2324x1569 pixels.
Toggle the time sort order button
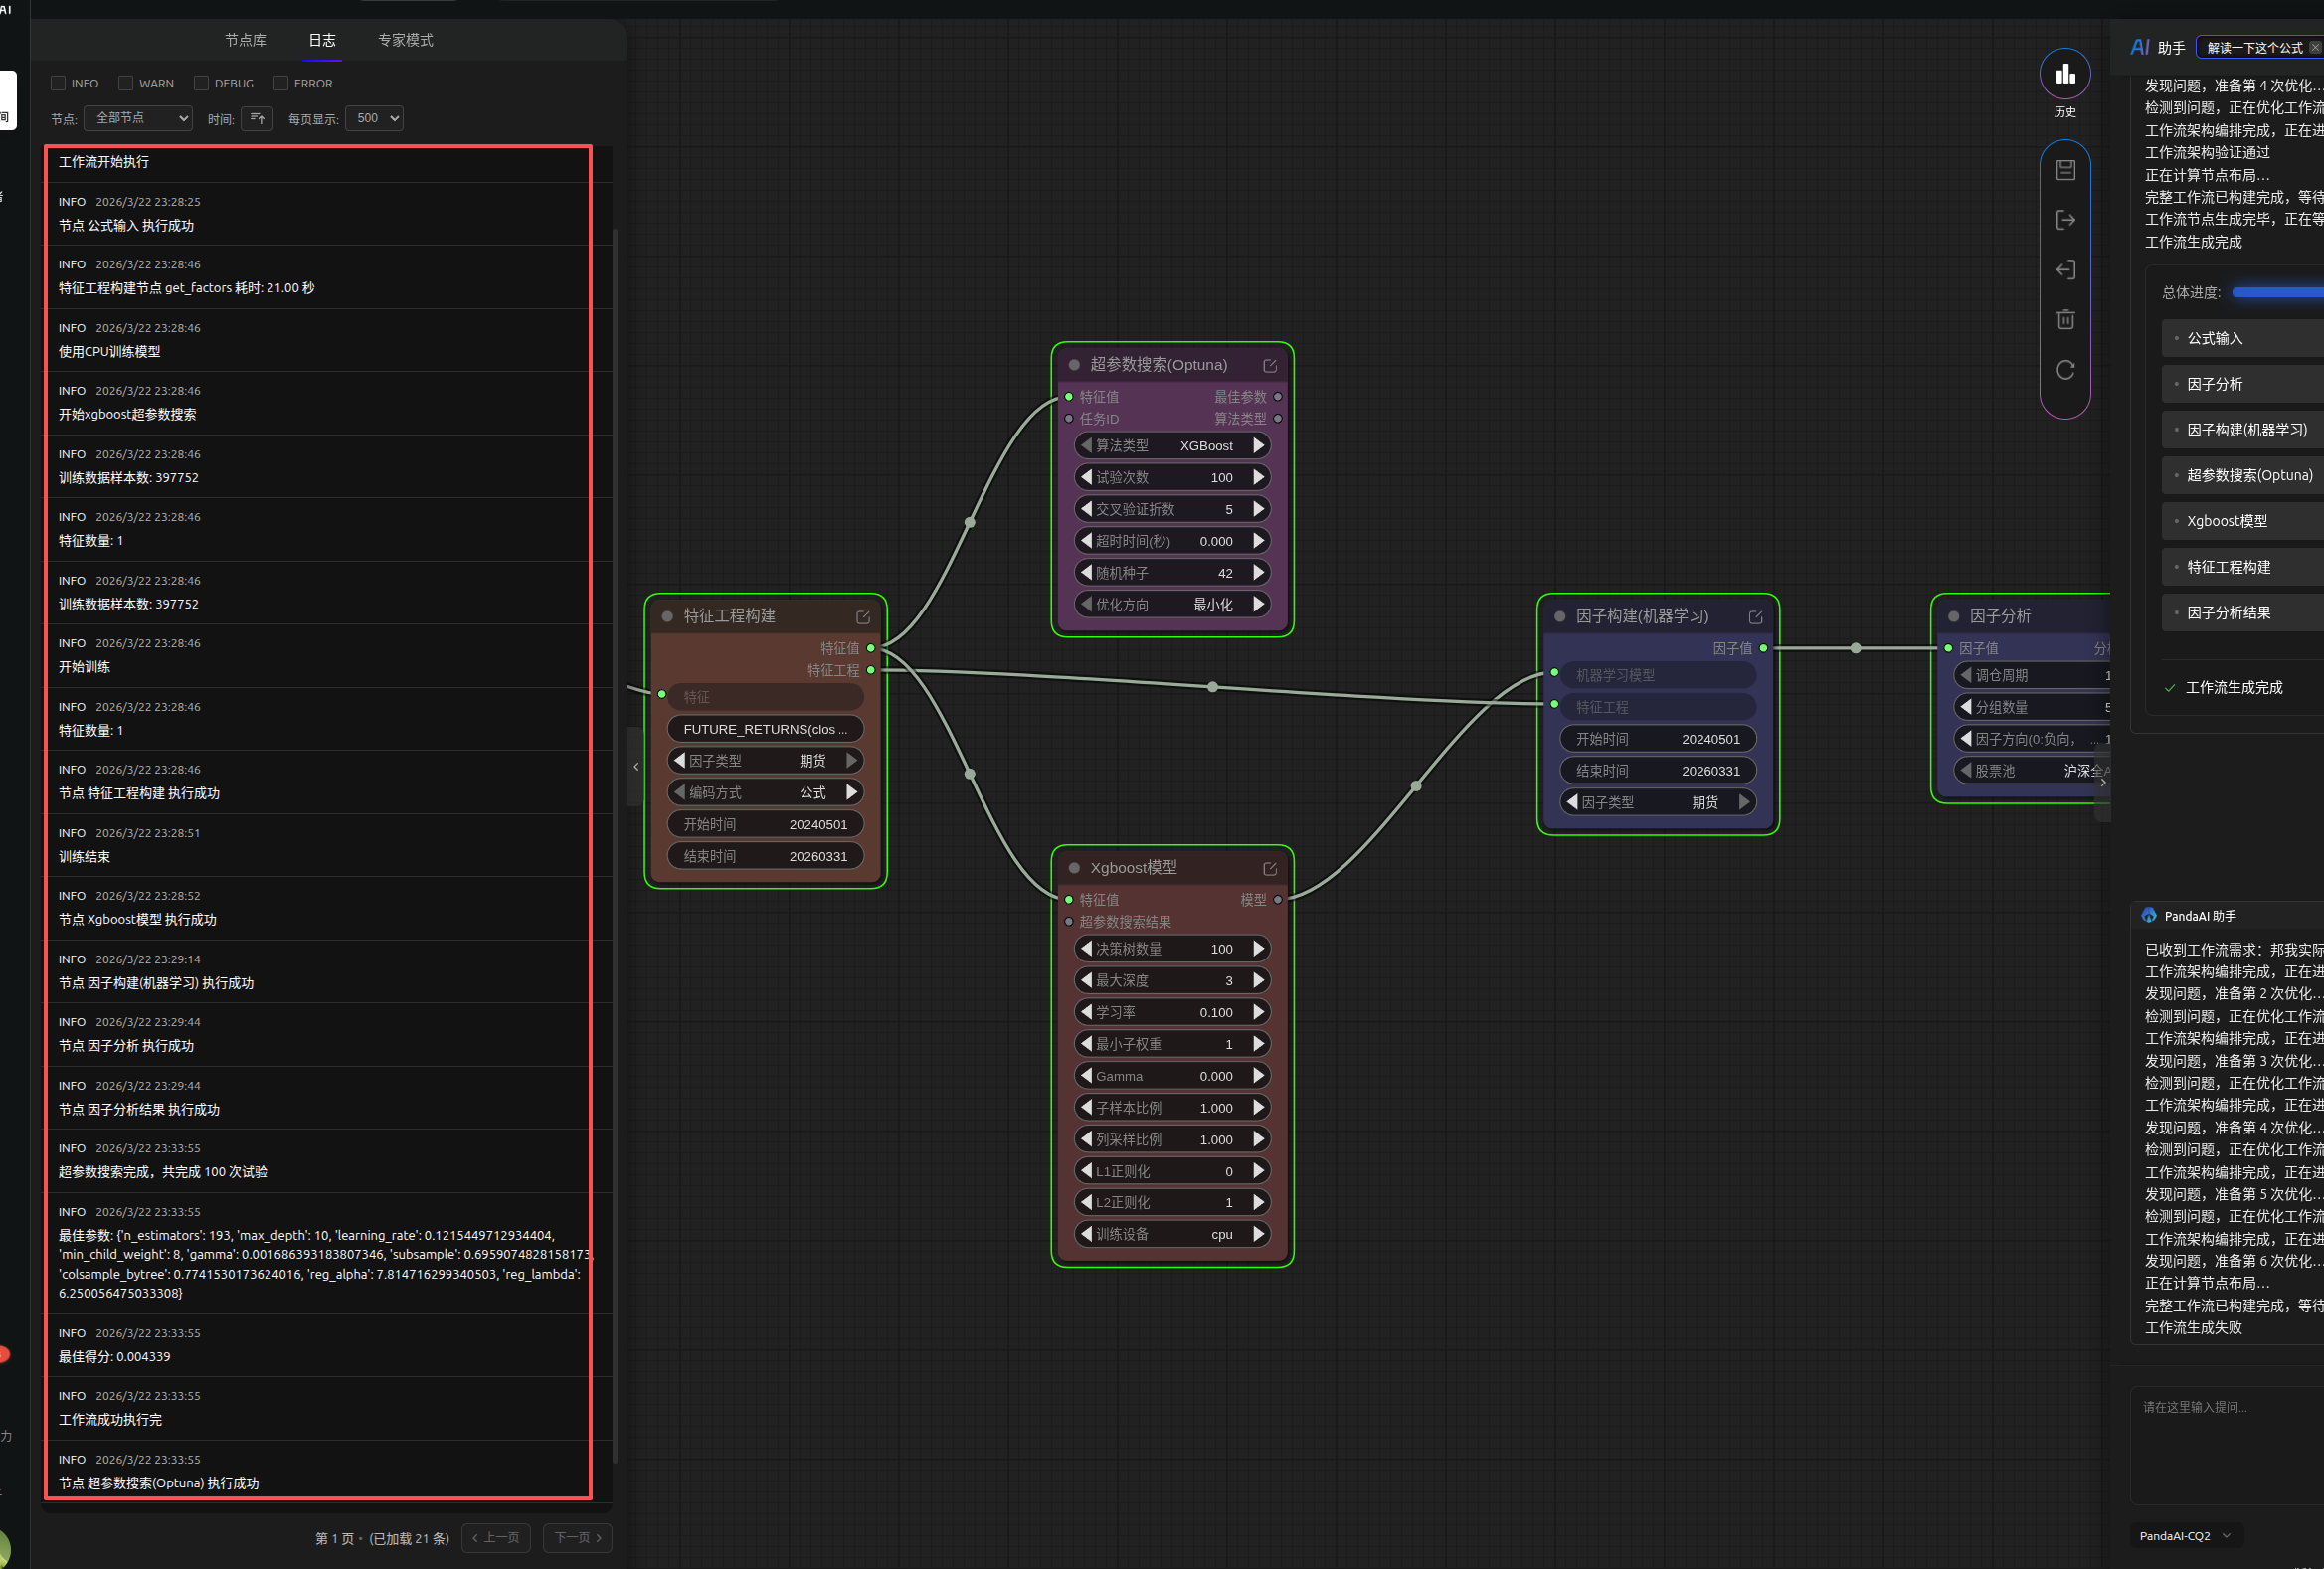point(257,119)
